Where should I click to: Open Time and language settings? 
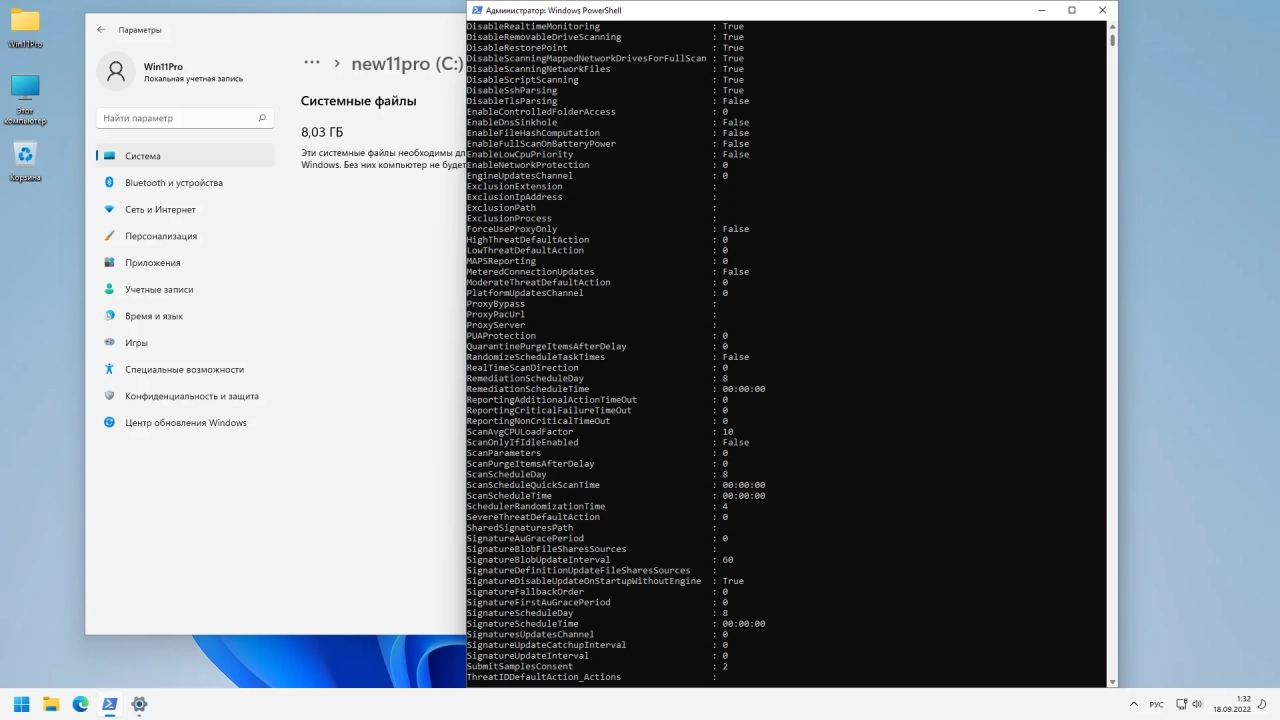(x=185, y=316)
